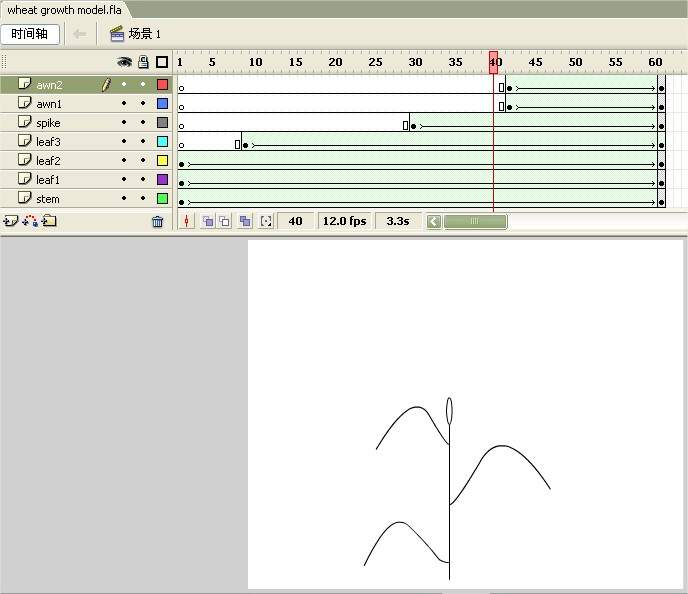Click the timeline scroll left arrow
Screen dimensions: 688x594
click(434, 222)
